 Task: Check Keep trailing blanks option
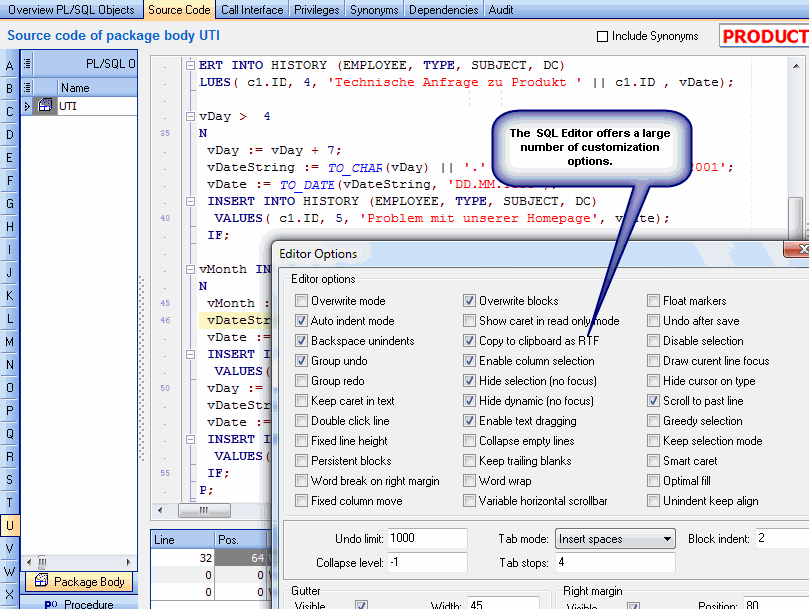coord(469,461)
